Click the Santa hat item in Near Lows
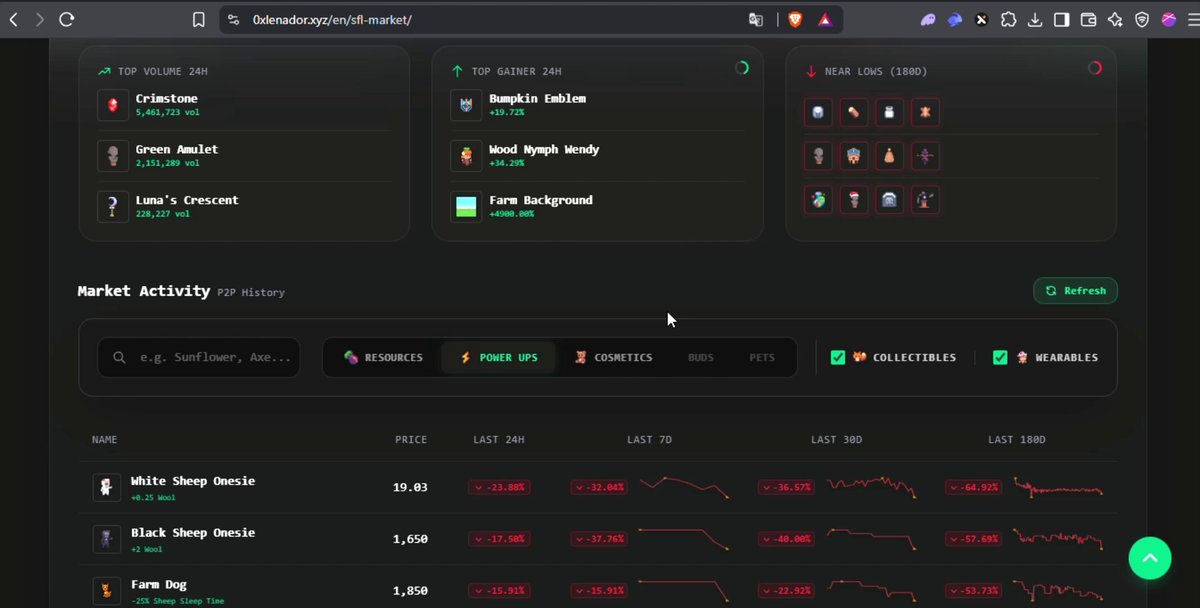The width and height of the screenshot is (1200, 608). [x=854, y=200]
